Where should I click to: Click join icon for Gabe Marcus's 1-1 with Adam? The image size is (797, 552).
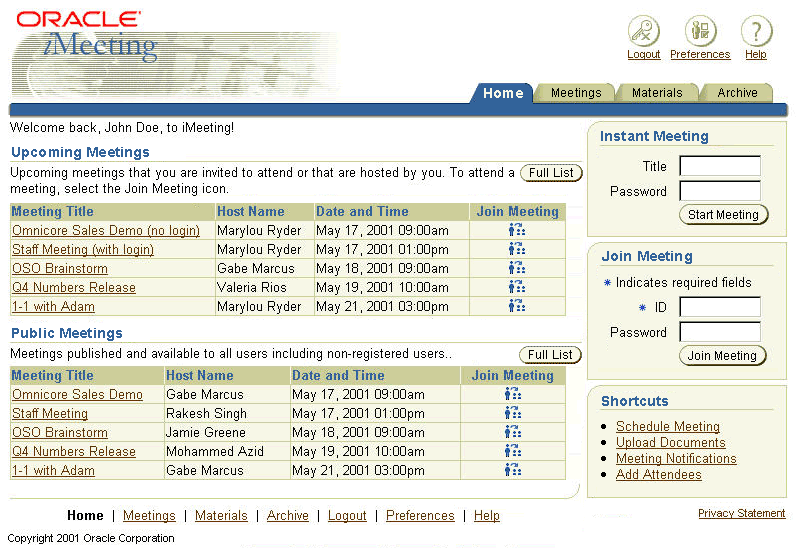[x=513, y=470]
